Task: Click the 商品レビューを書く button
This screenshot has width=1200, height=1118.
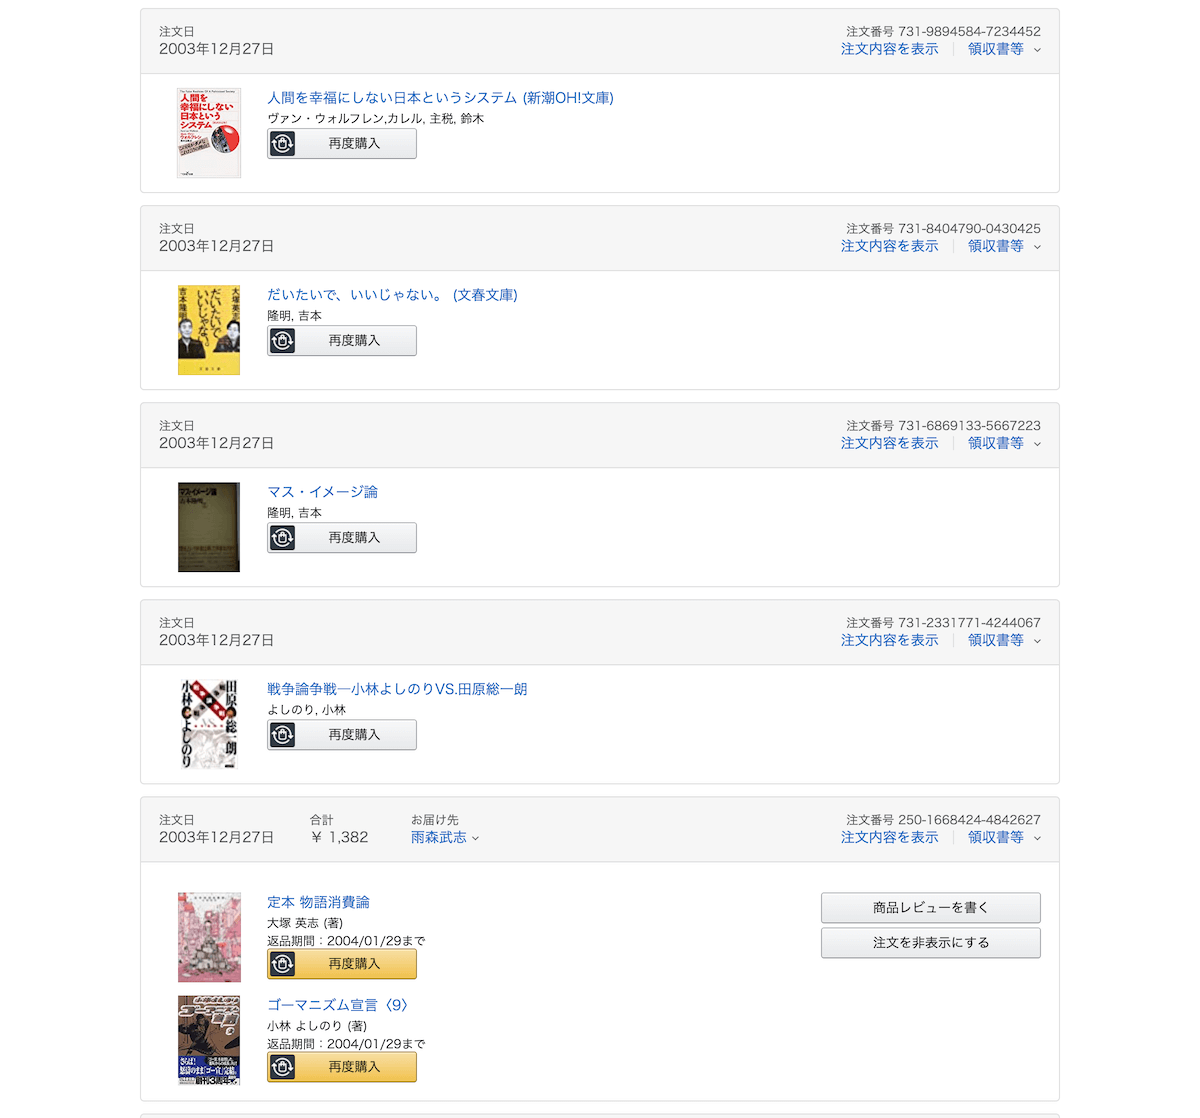Action: point(931,908)
